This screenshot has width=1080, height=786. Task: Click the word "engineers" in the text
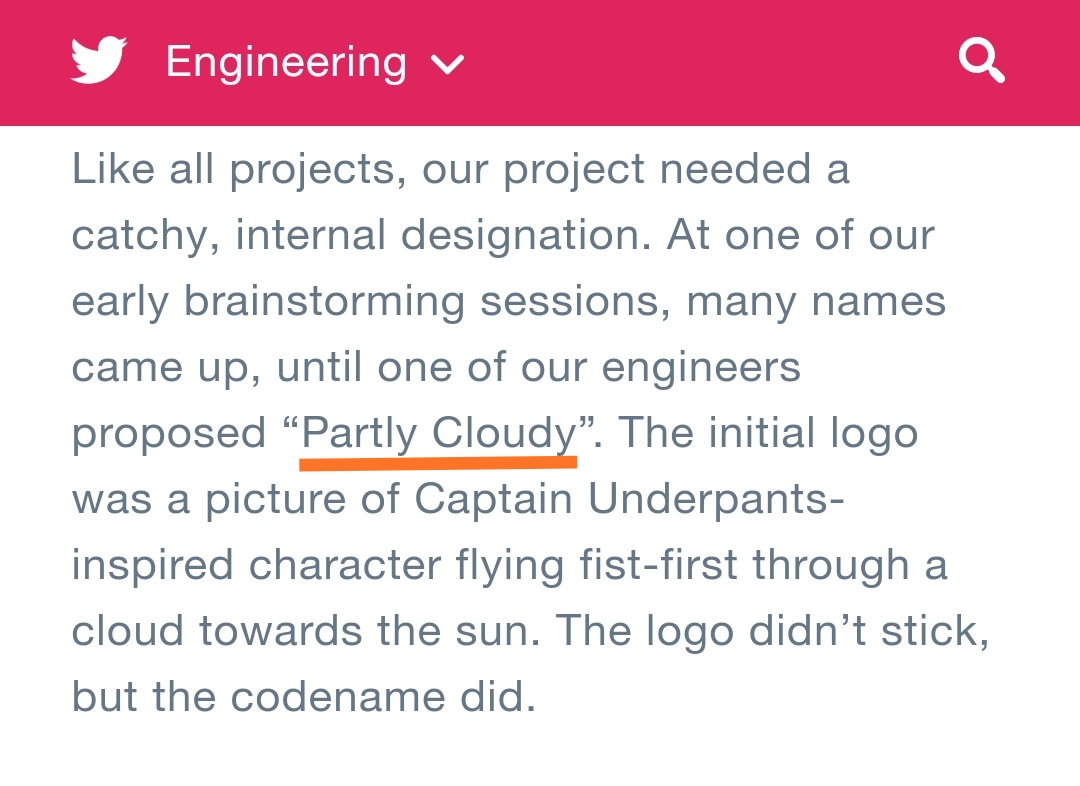click(x=701, y=368)
